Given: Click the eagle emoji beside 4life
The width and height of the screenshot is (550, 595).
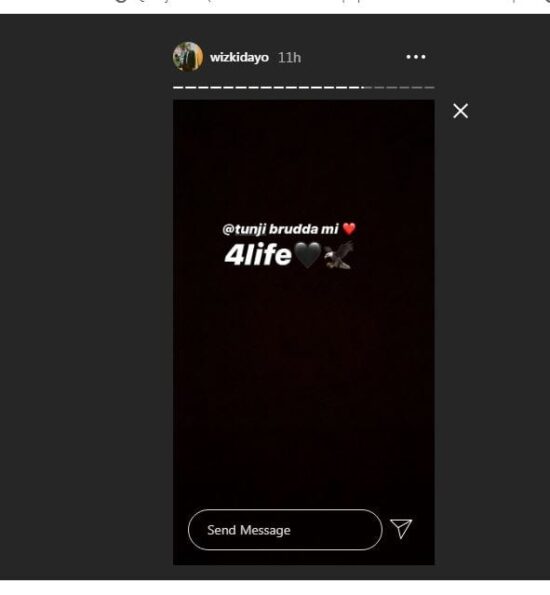Looking at the screenshot, I should [x=339, y=256].
